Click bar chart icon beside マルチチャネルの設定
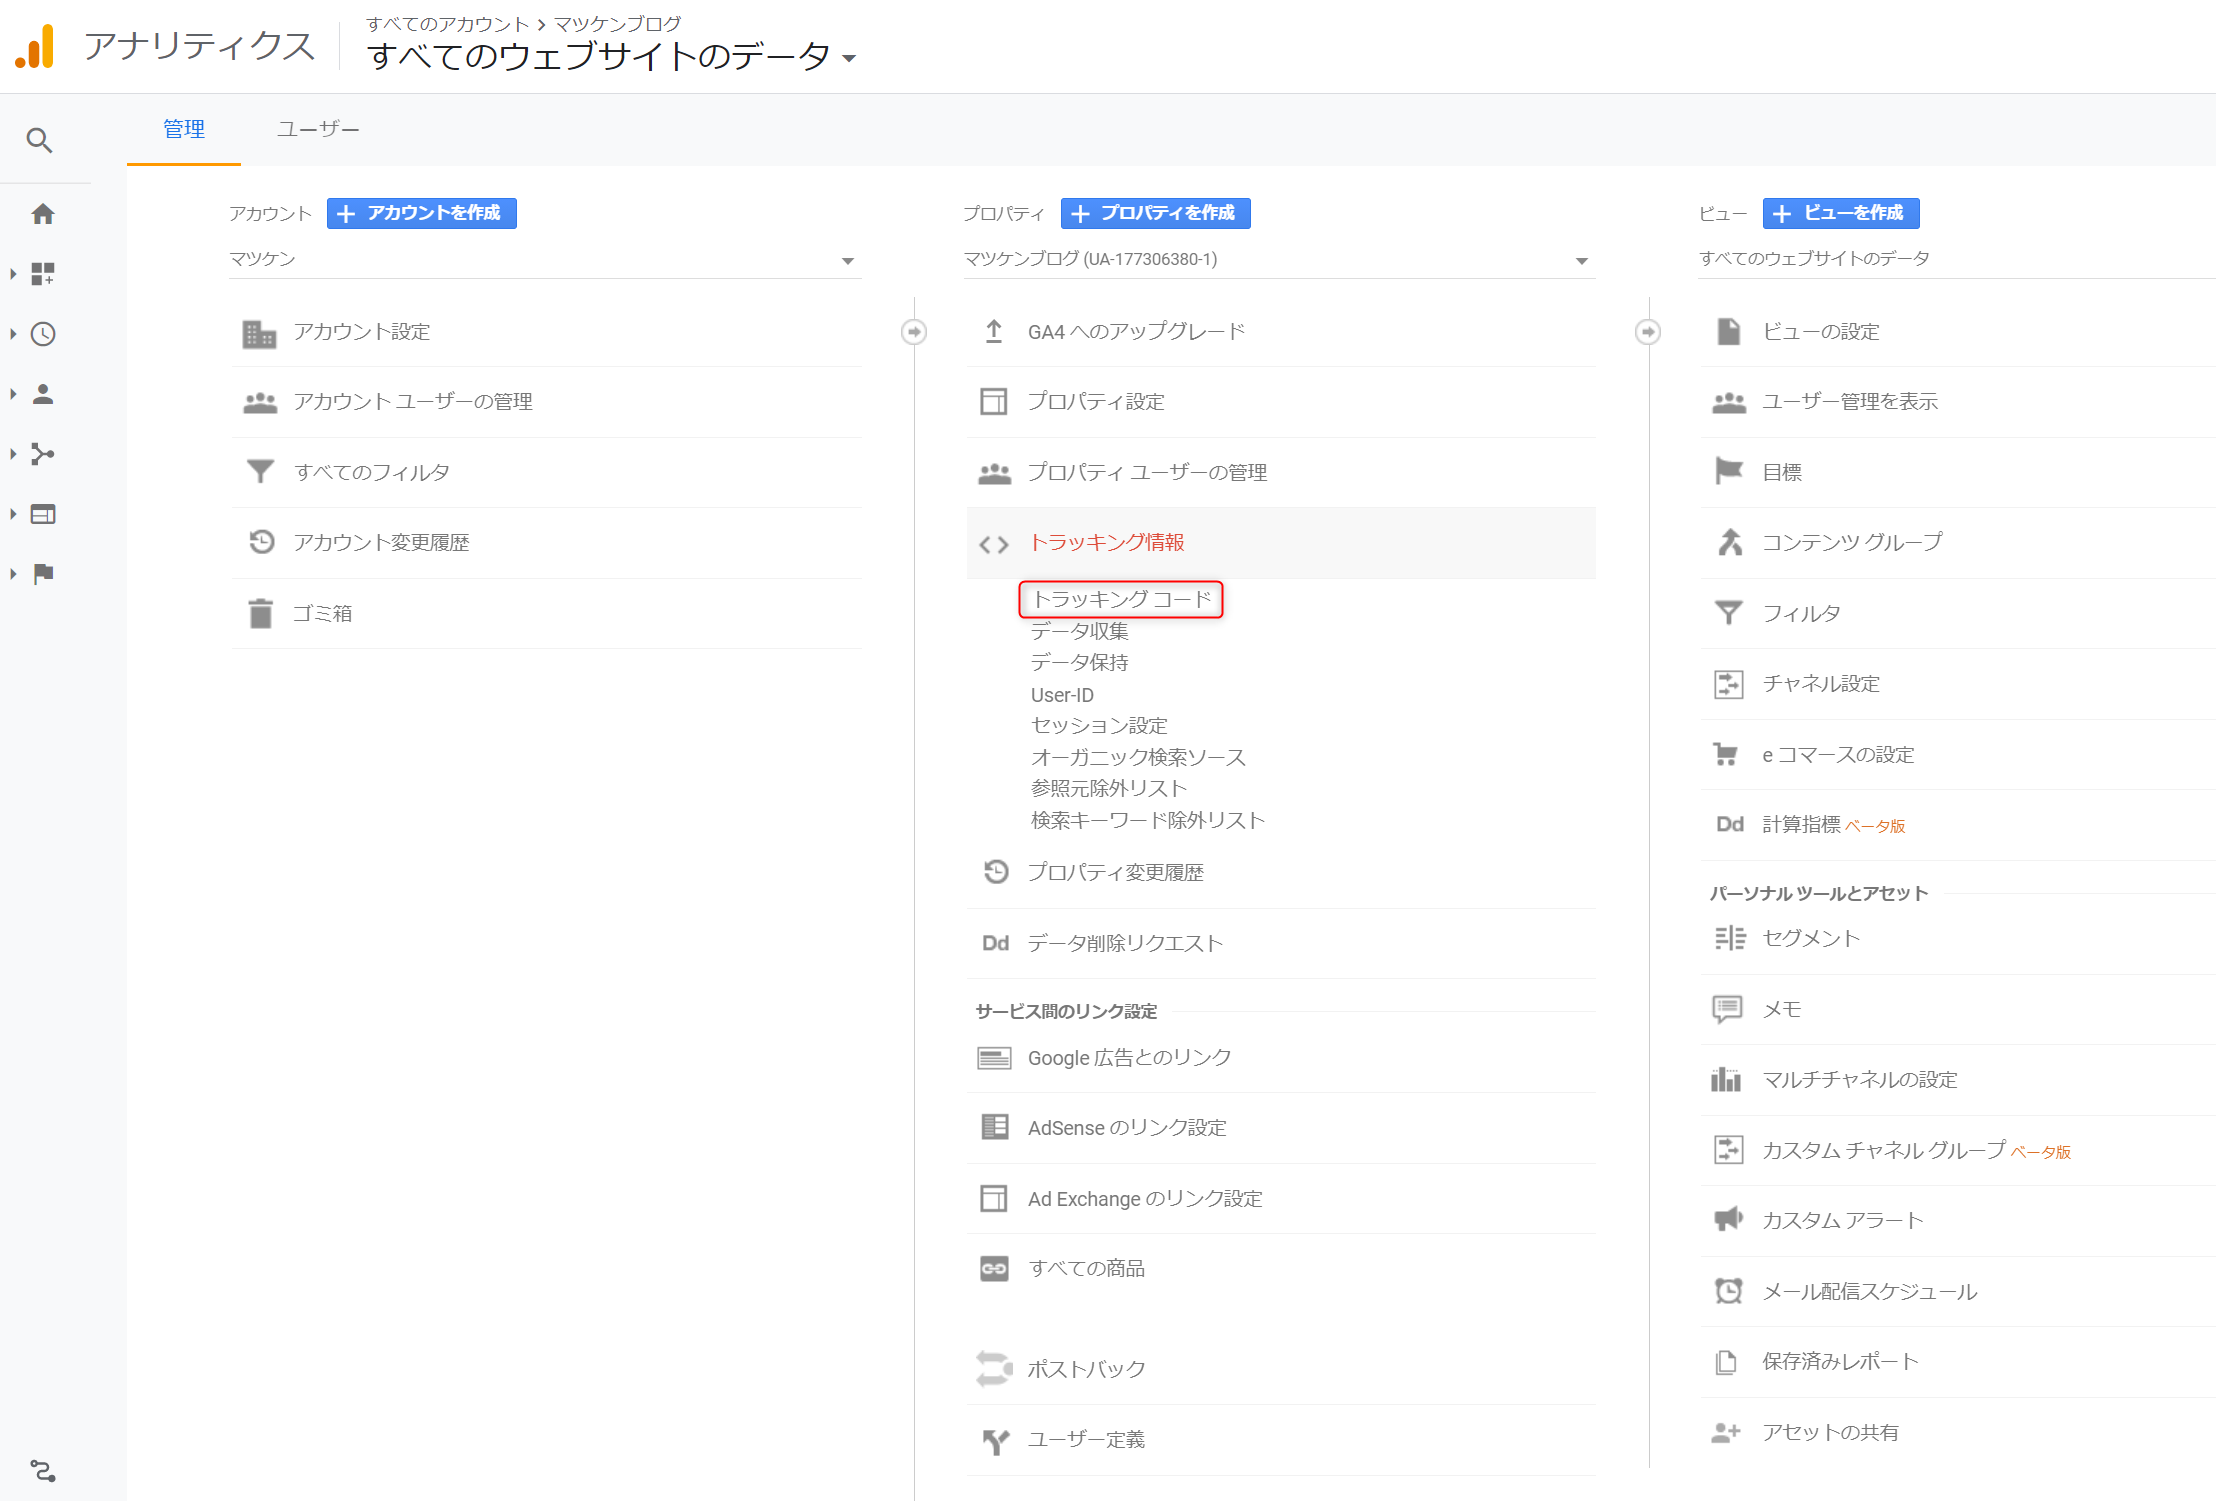 (x=1726, y=1079)
